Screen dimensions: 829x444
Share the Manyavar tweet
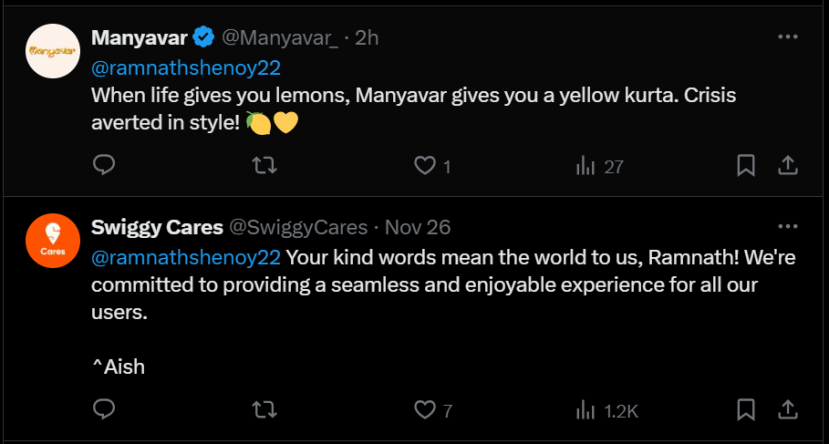(x=787, y=165)
